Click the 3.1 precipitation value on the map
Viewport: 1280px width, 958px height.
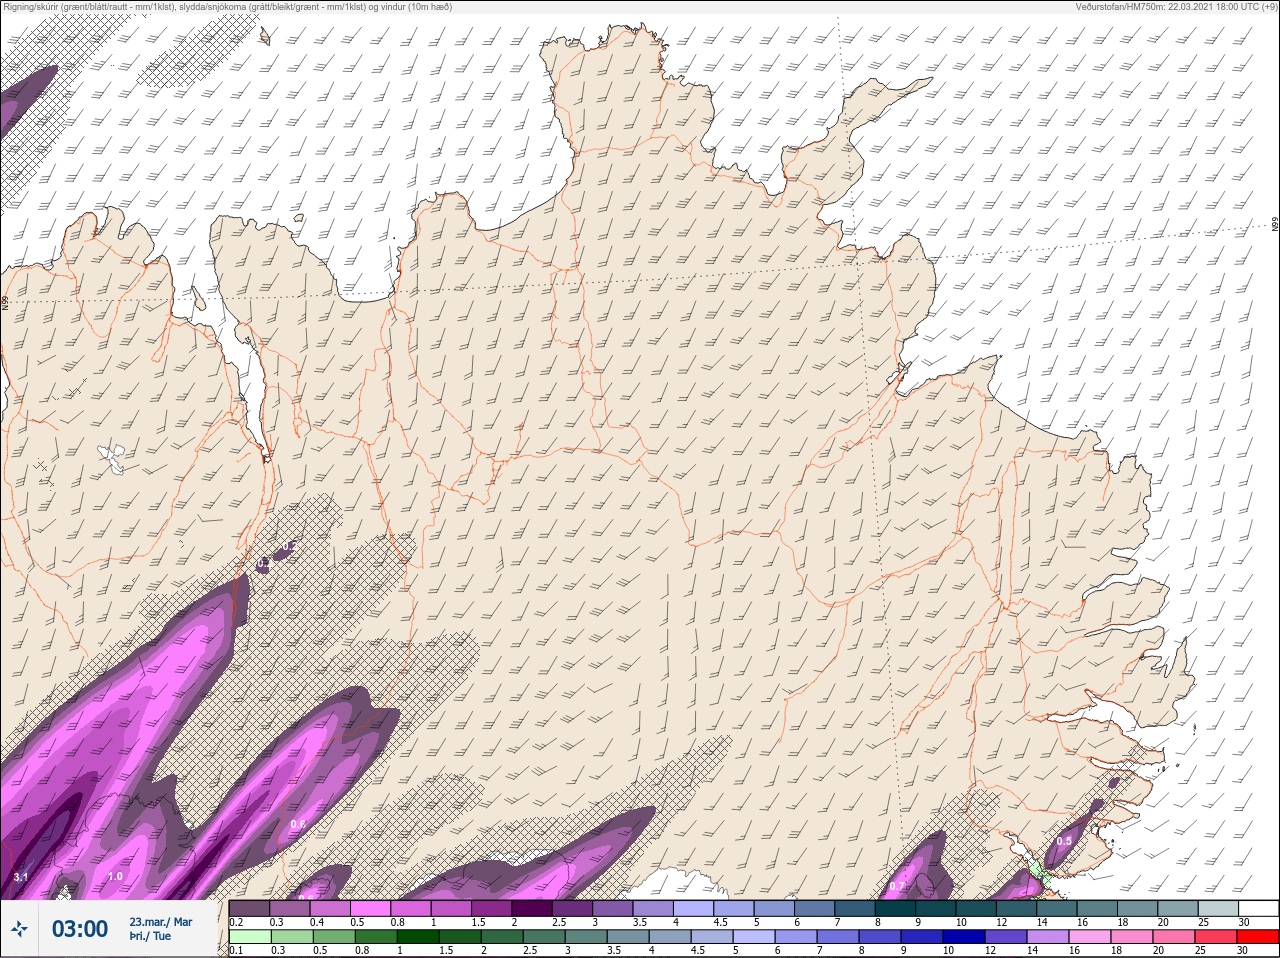coord(21,877)
